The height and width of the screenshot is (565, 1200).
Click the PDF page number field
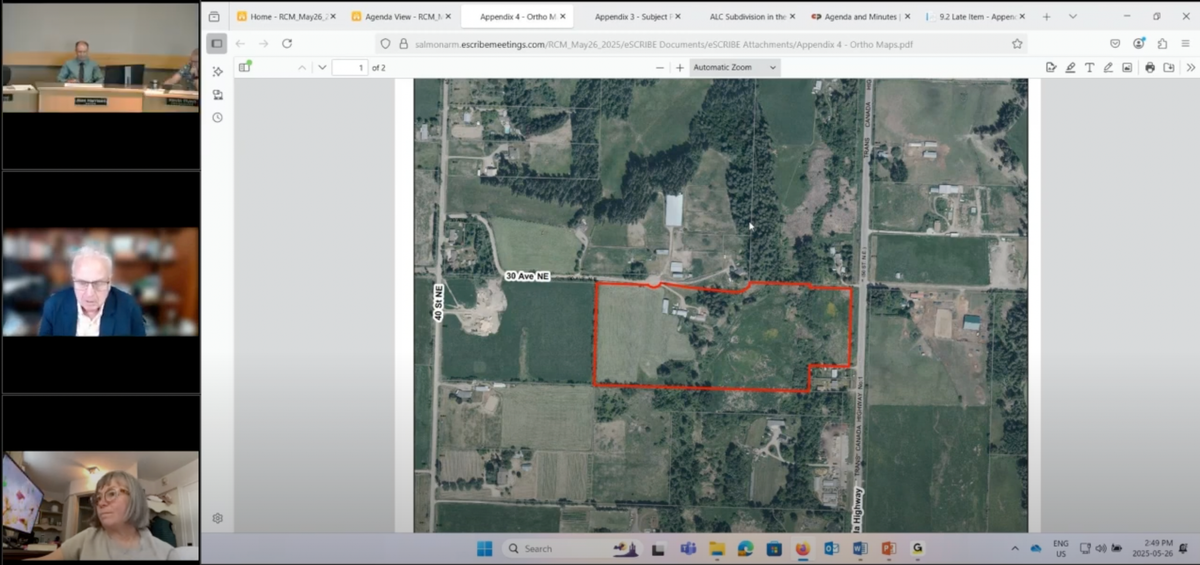coord(350,67)
